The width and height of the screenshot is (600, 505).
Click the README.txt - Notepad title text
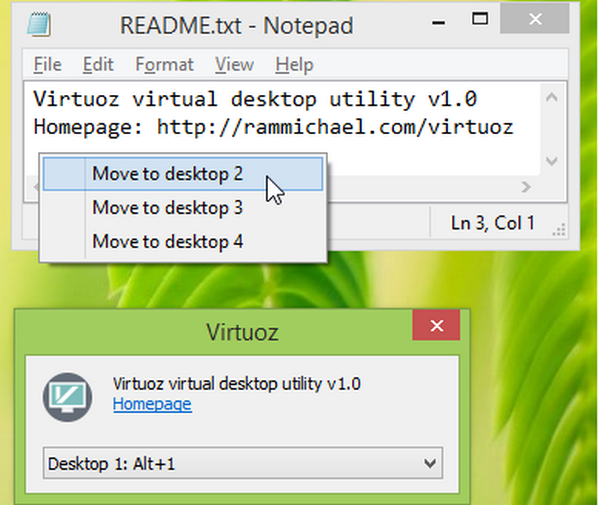coord(236,25)
